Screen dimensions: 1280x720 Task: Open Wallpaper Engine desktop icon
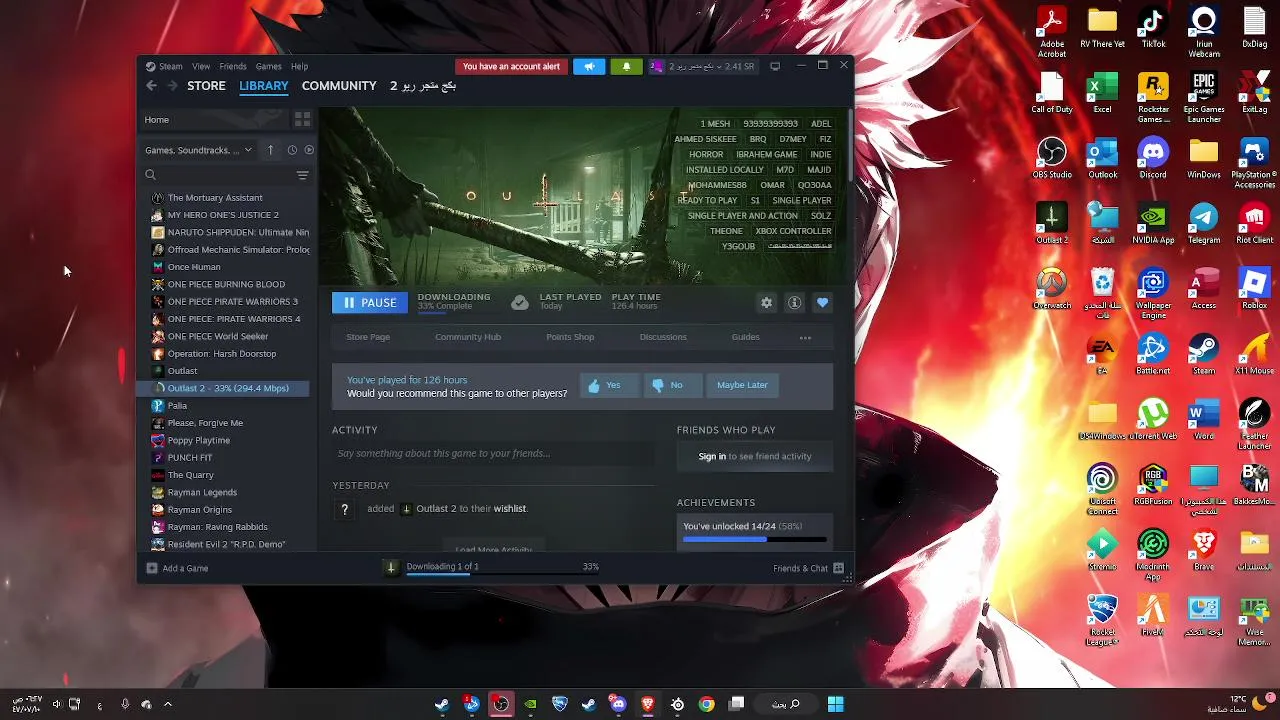click(x=1153, y=294)
